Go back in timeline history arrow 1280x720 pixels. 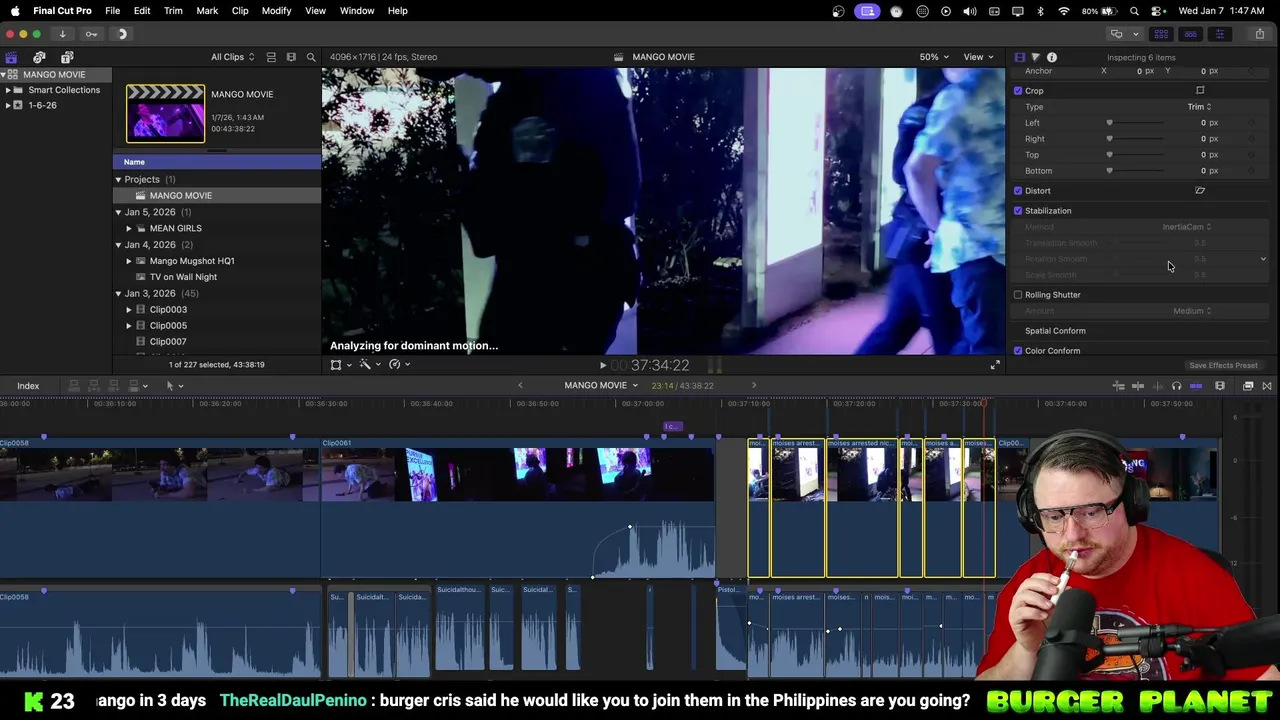pyautogui.click(x=520, y=386)
